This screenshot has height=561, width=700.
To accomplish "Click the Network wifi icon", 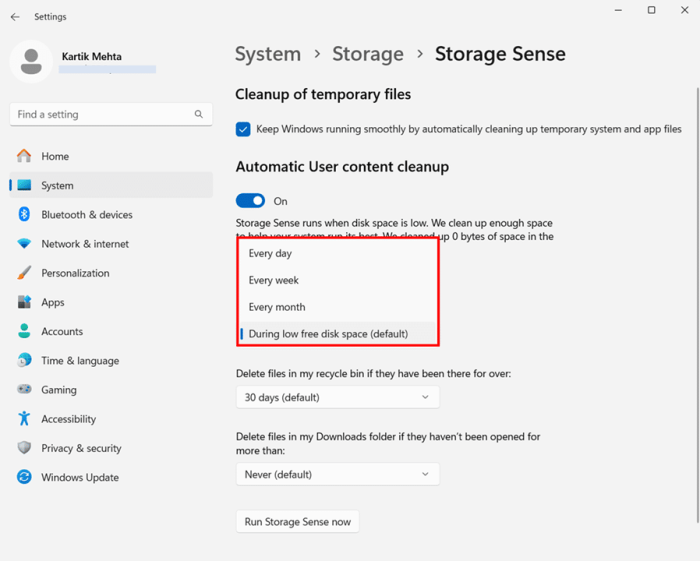I will click(x=24, y=244).
